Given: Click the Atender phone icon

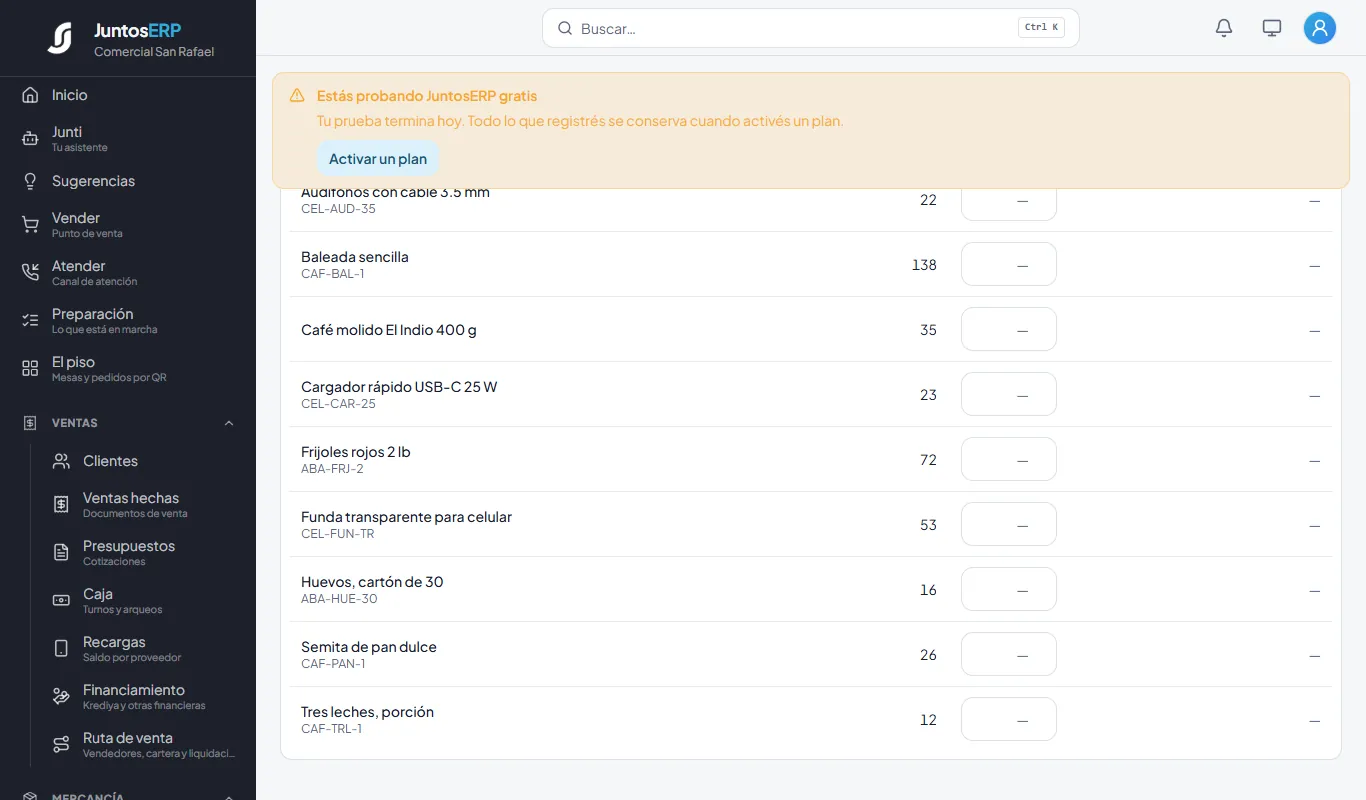Looking at the screenshot, I should (30, 272).
